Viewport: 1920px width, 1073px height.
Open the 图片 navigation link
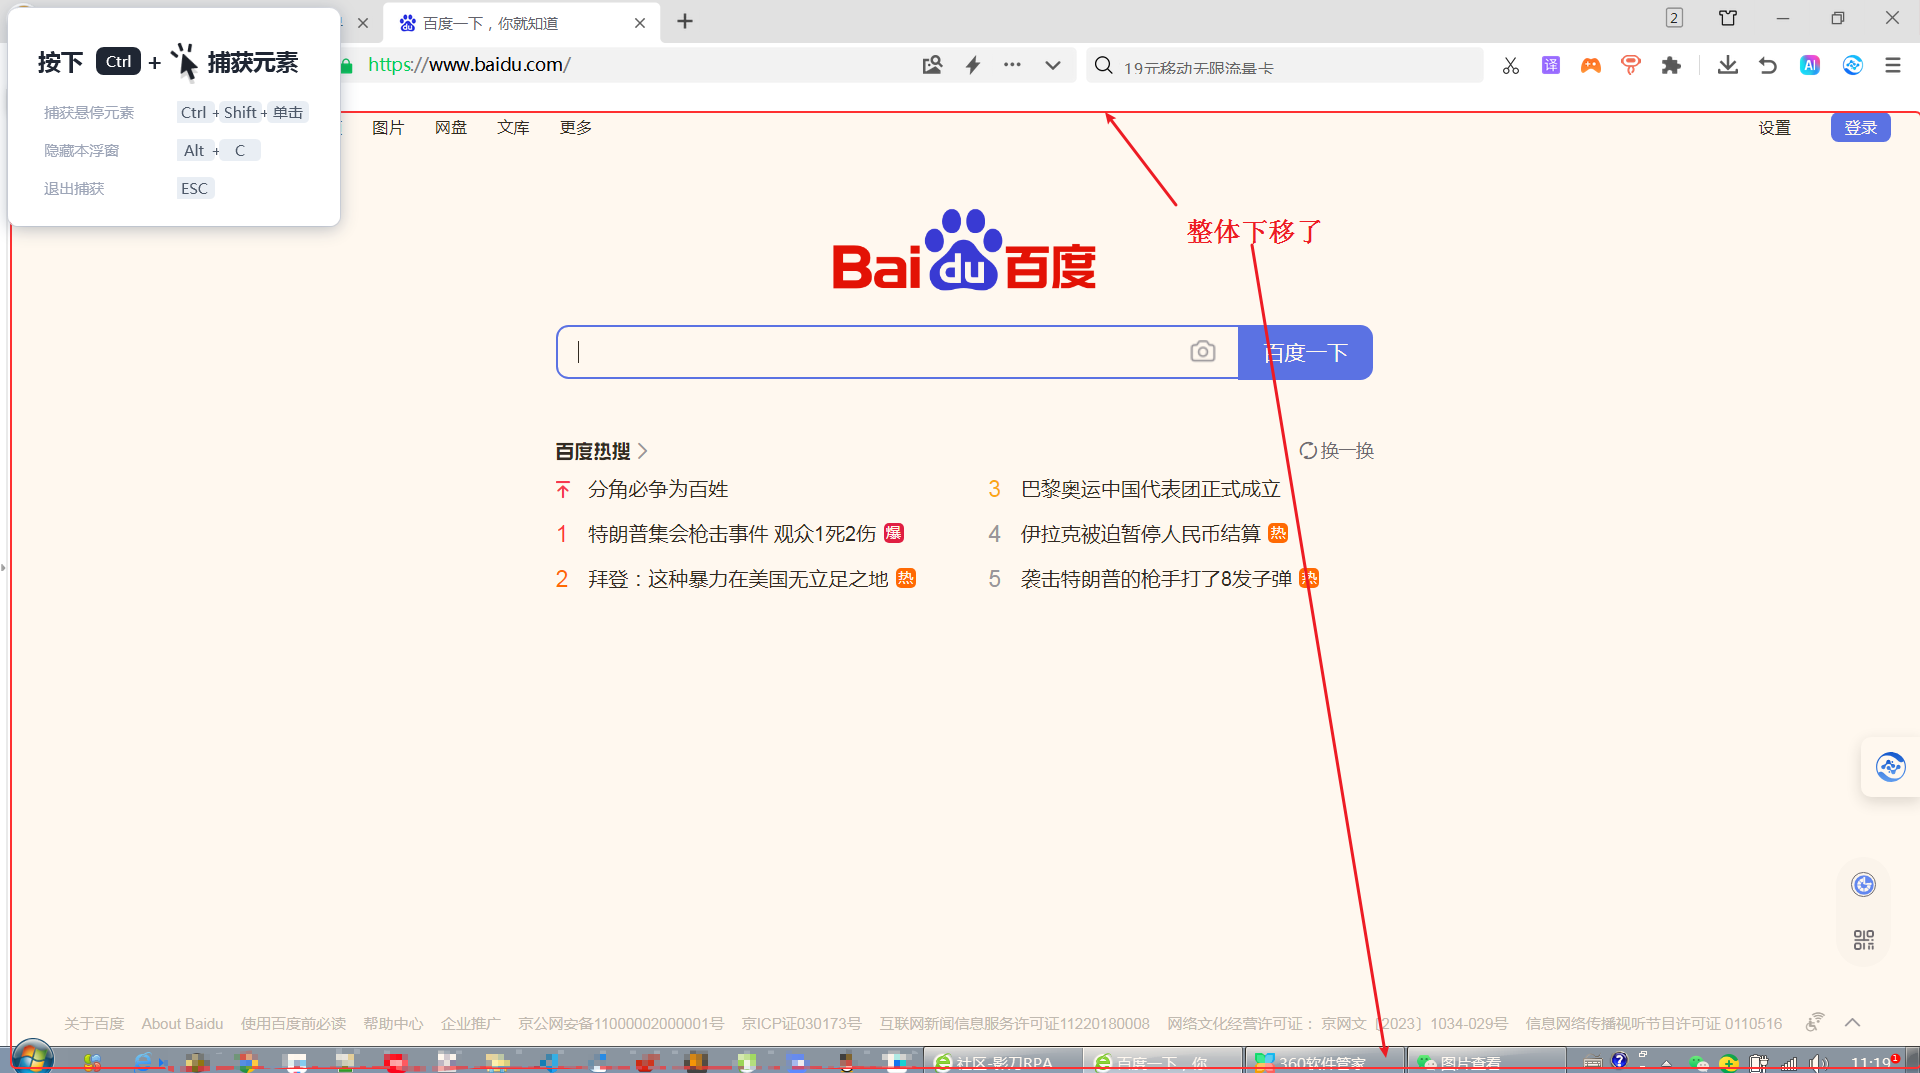388,128
